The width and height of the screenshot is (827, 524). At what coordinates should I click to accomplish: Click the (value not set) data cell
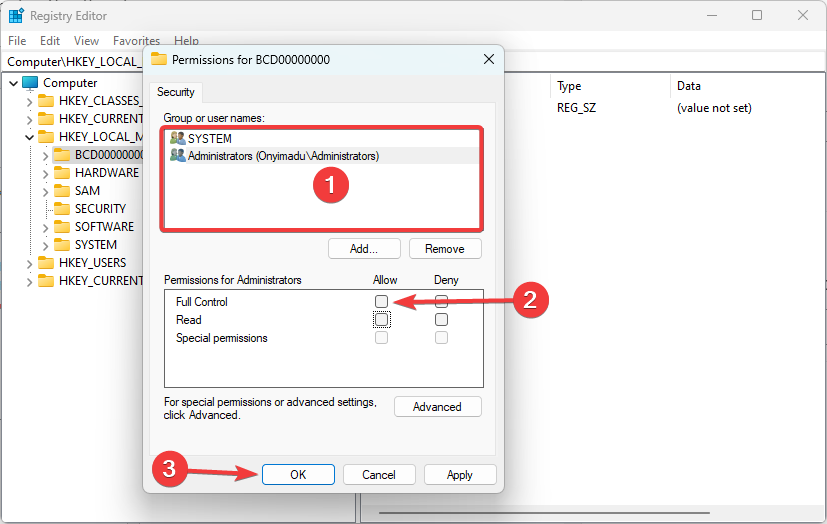click(x=714, y=108)
